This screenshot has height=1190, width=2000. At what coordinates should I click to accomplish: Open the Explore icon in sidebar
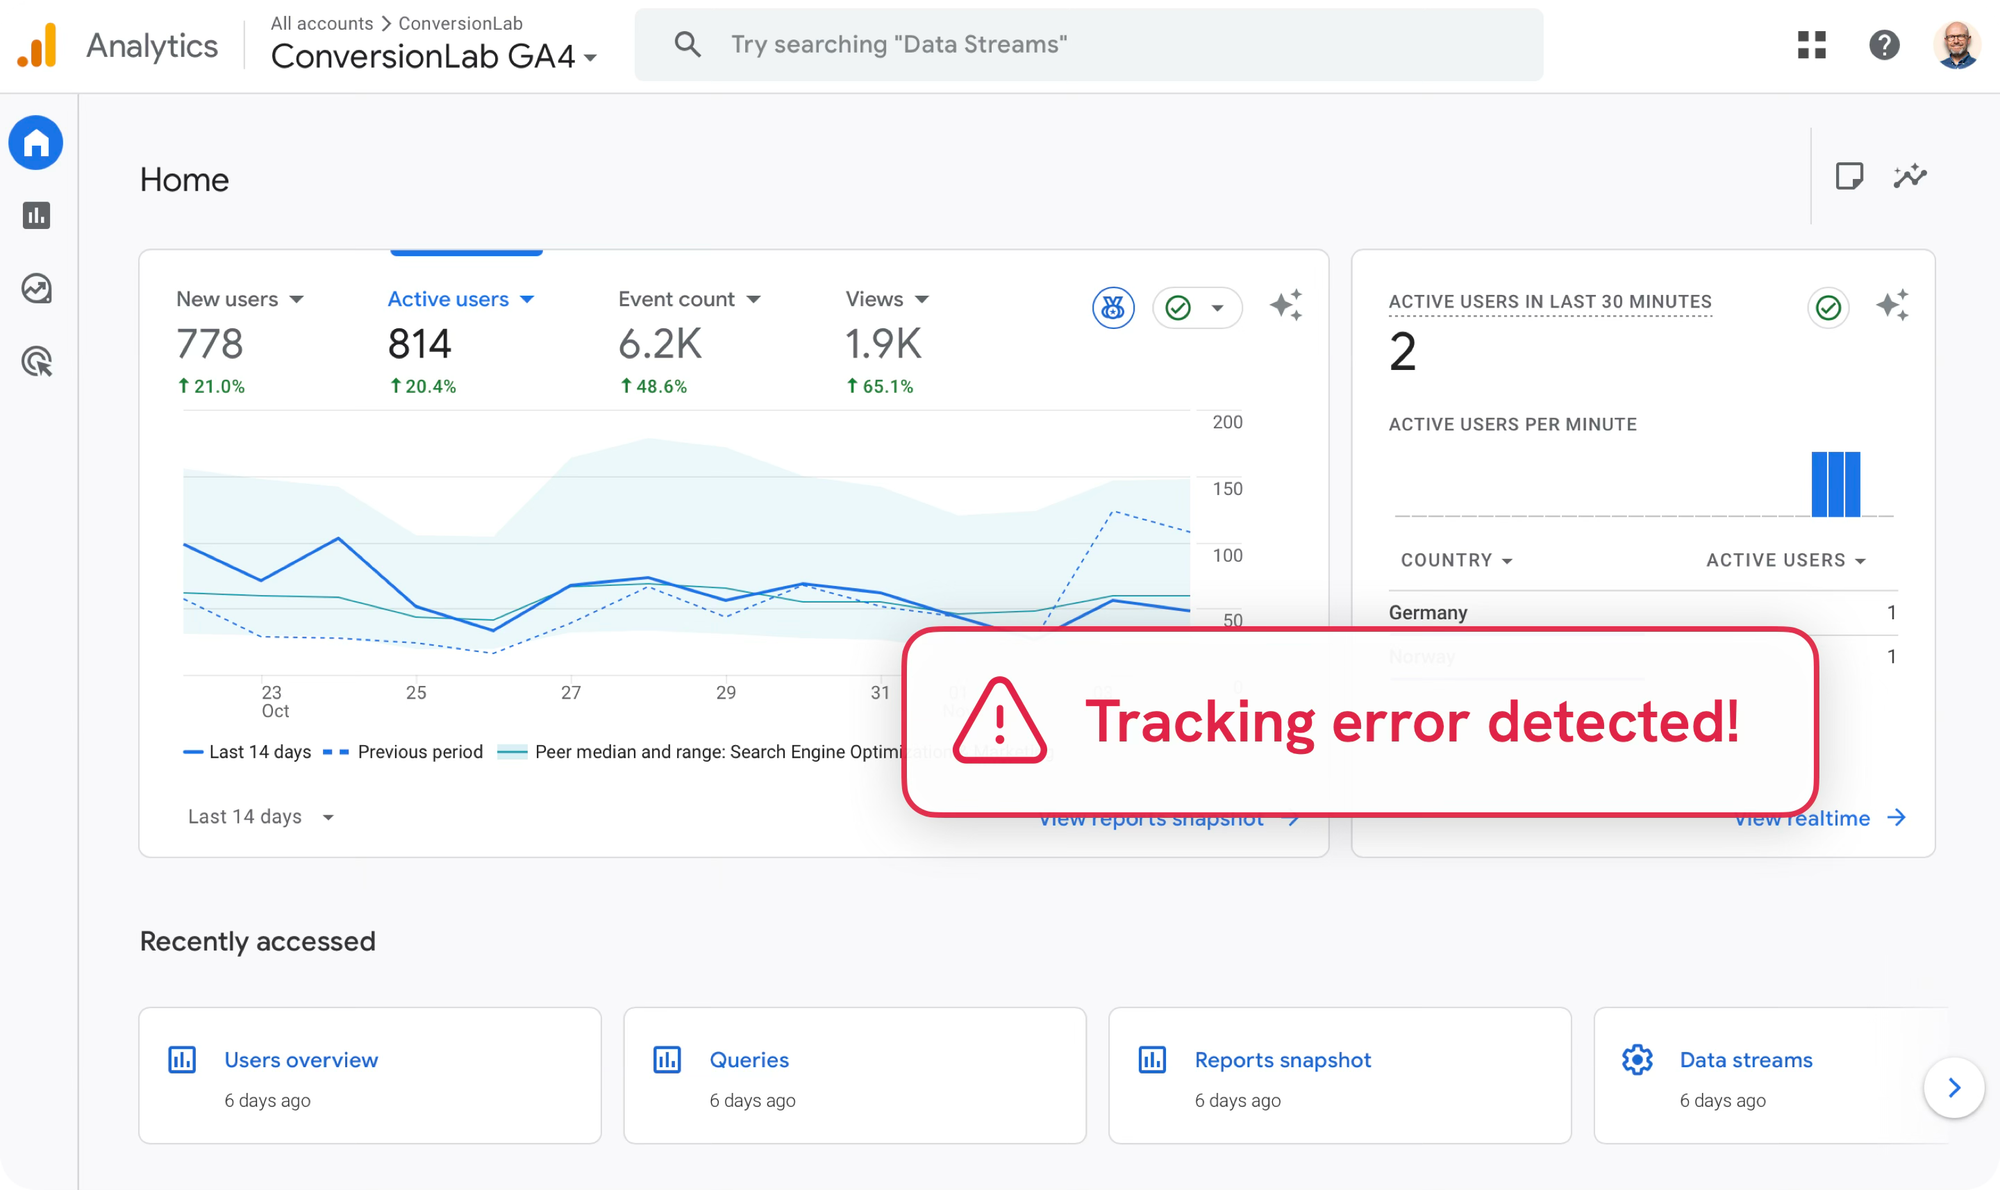tap(37, 289)
